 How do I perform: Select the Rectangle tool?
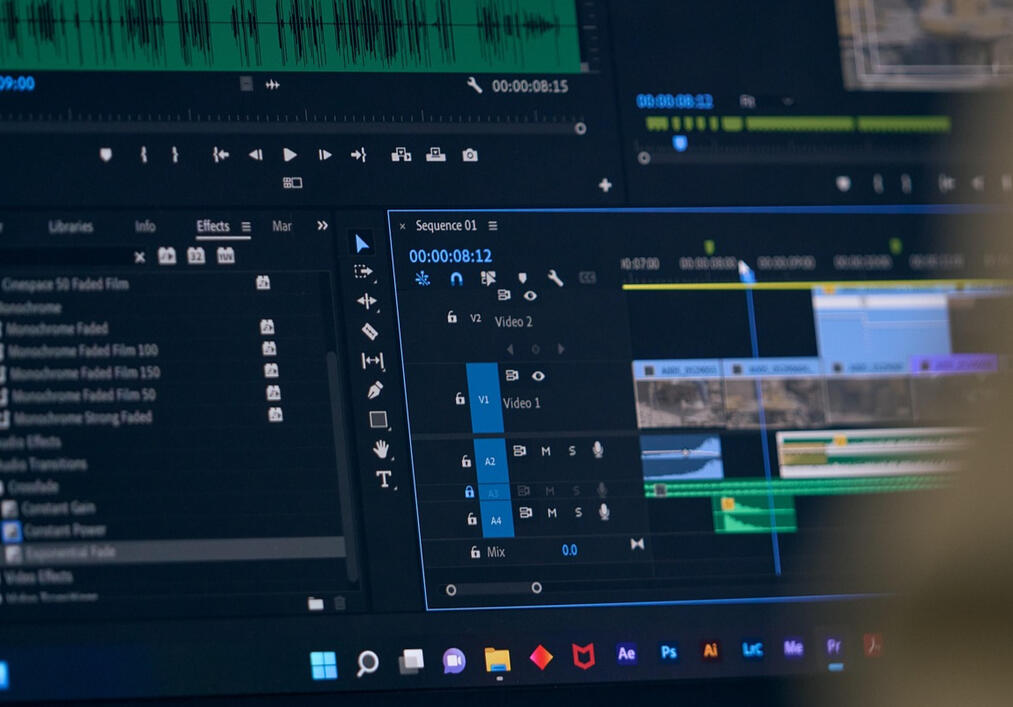click(x=379, y=419)
